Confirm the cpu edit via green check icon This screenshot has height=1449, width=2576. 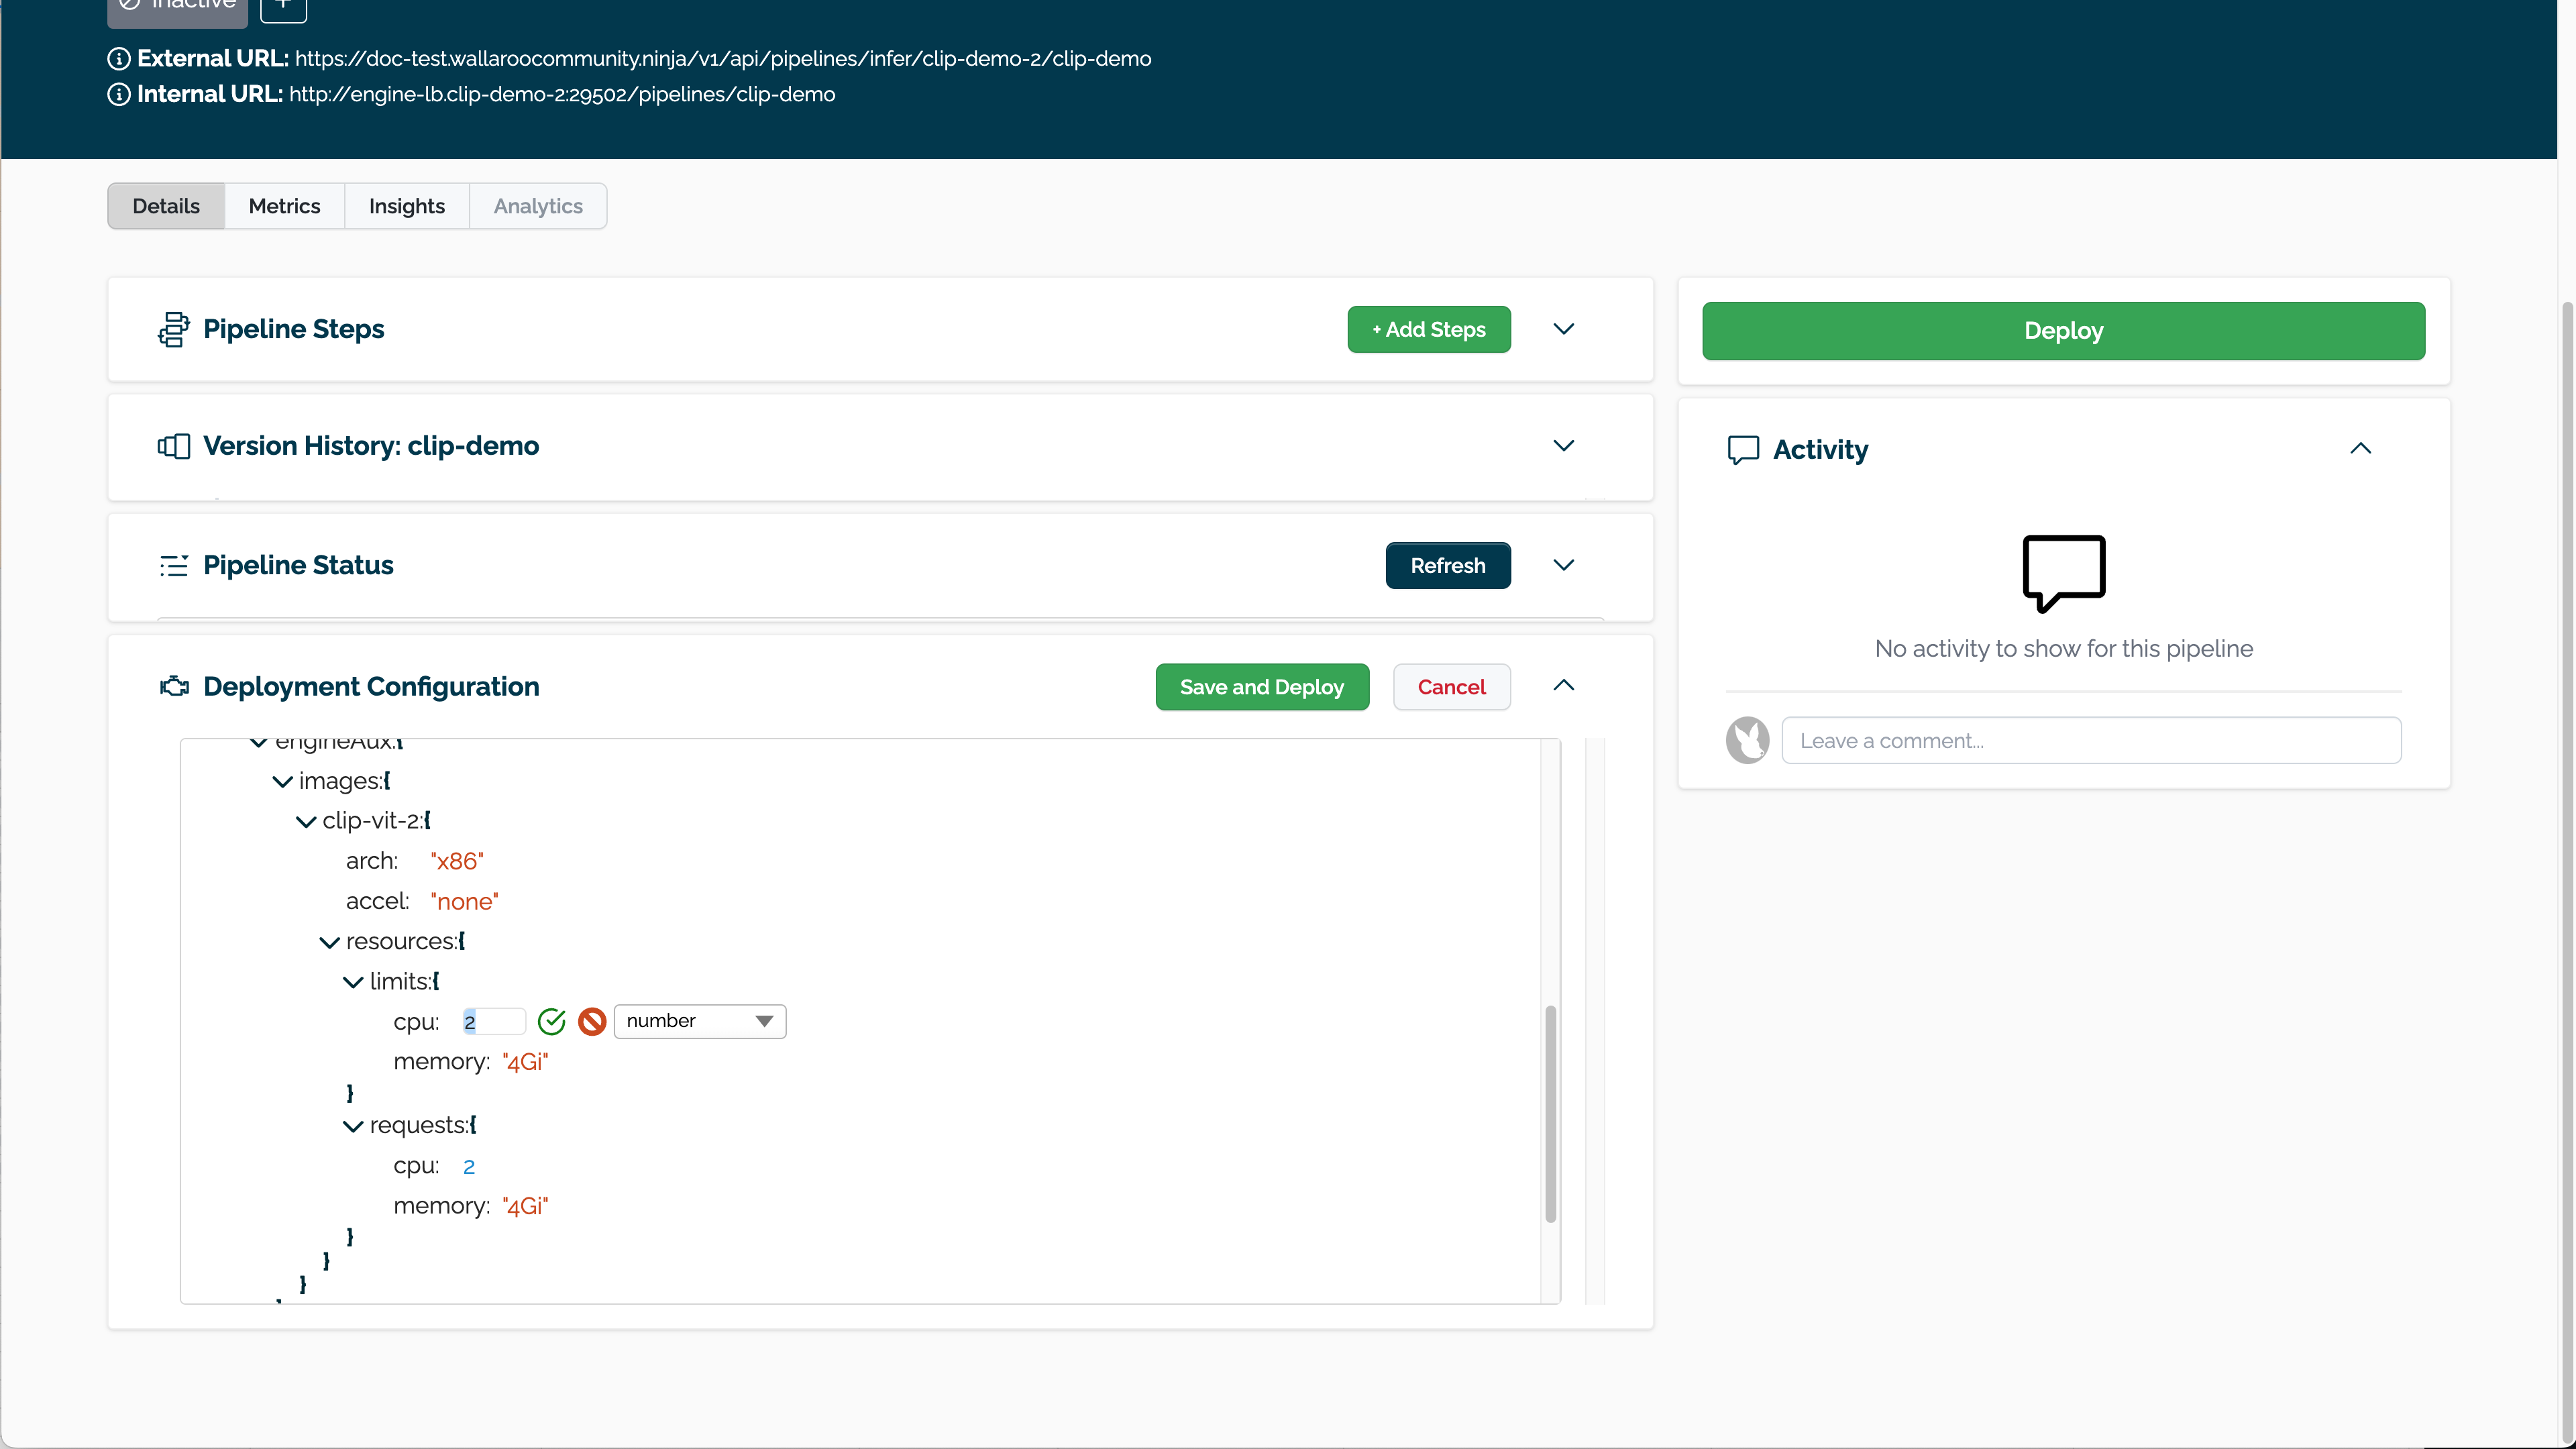[552, 1021]
